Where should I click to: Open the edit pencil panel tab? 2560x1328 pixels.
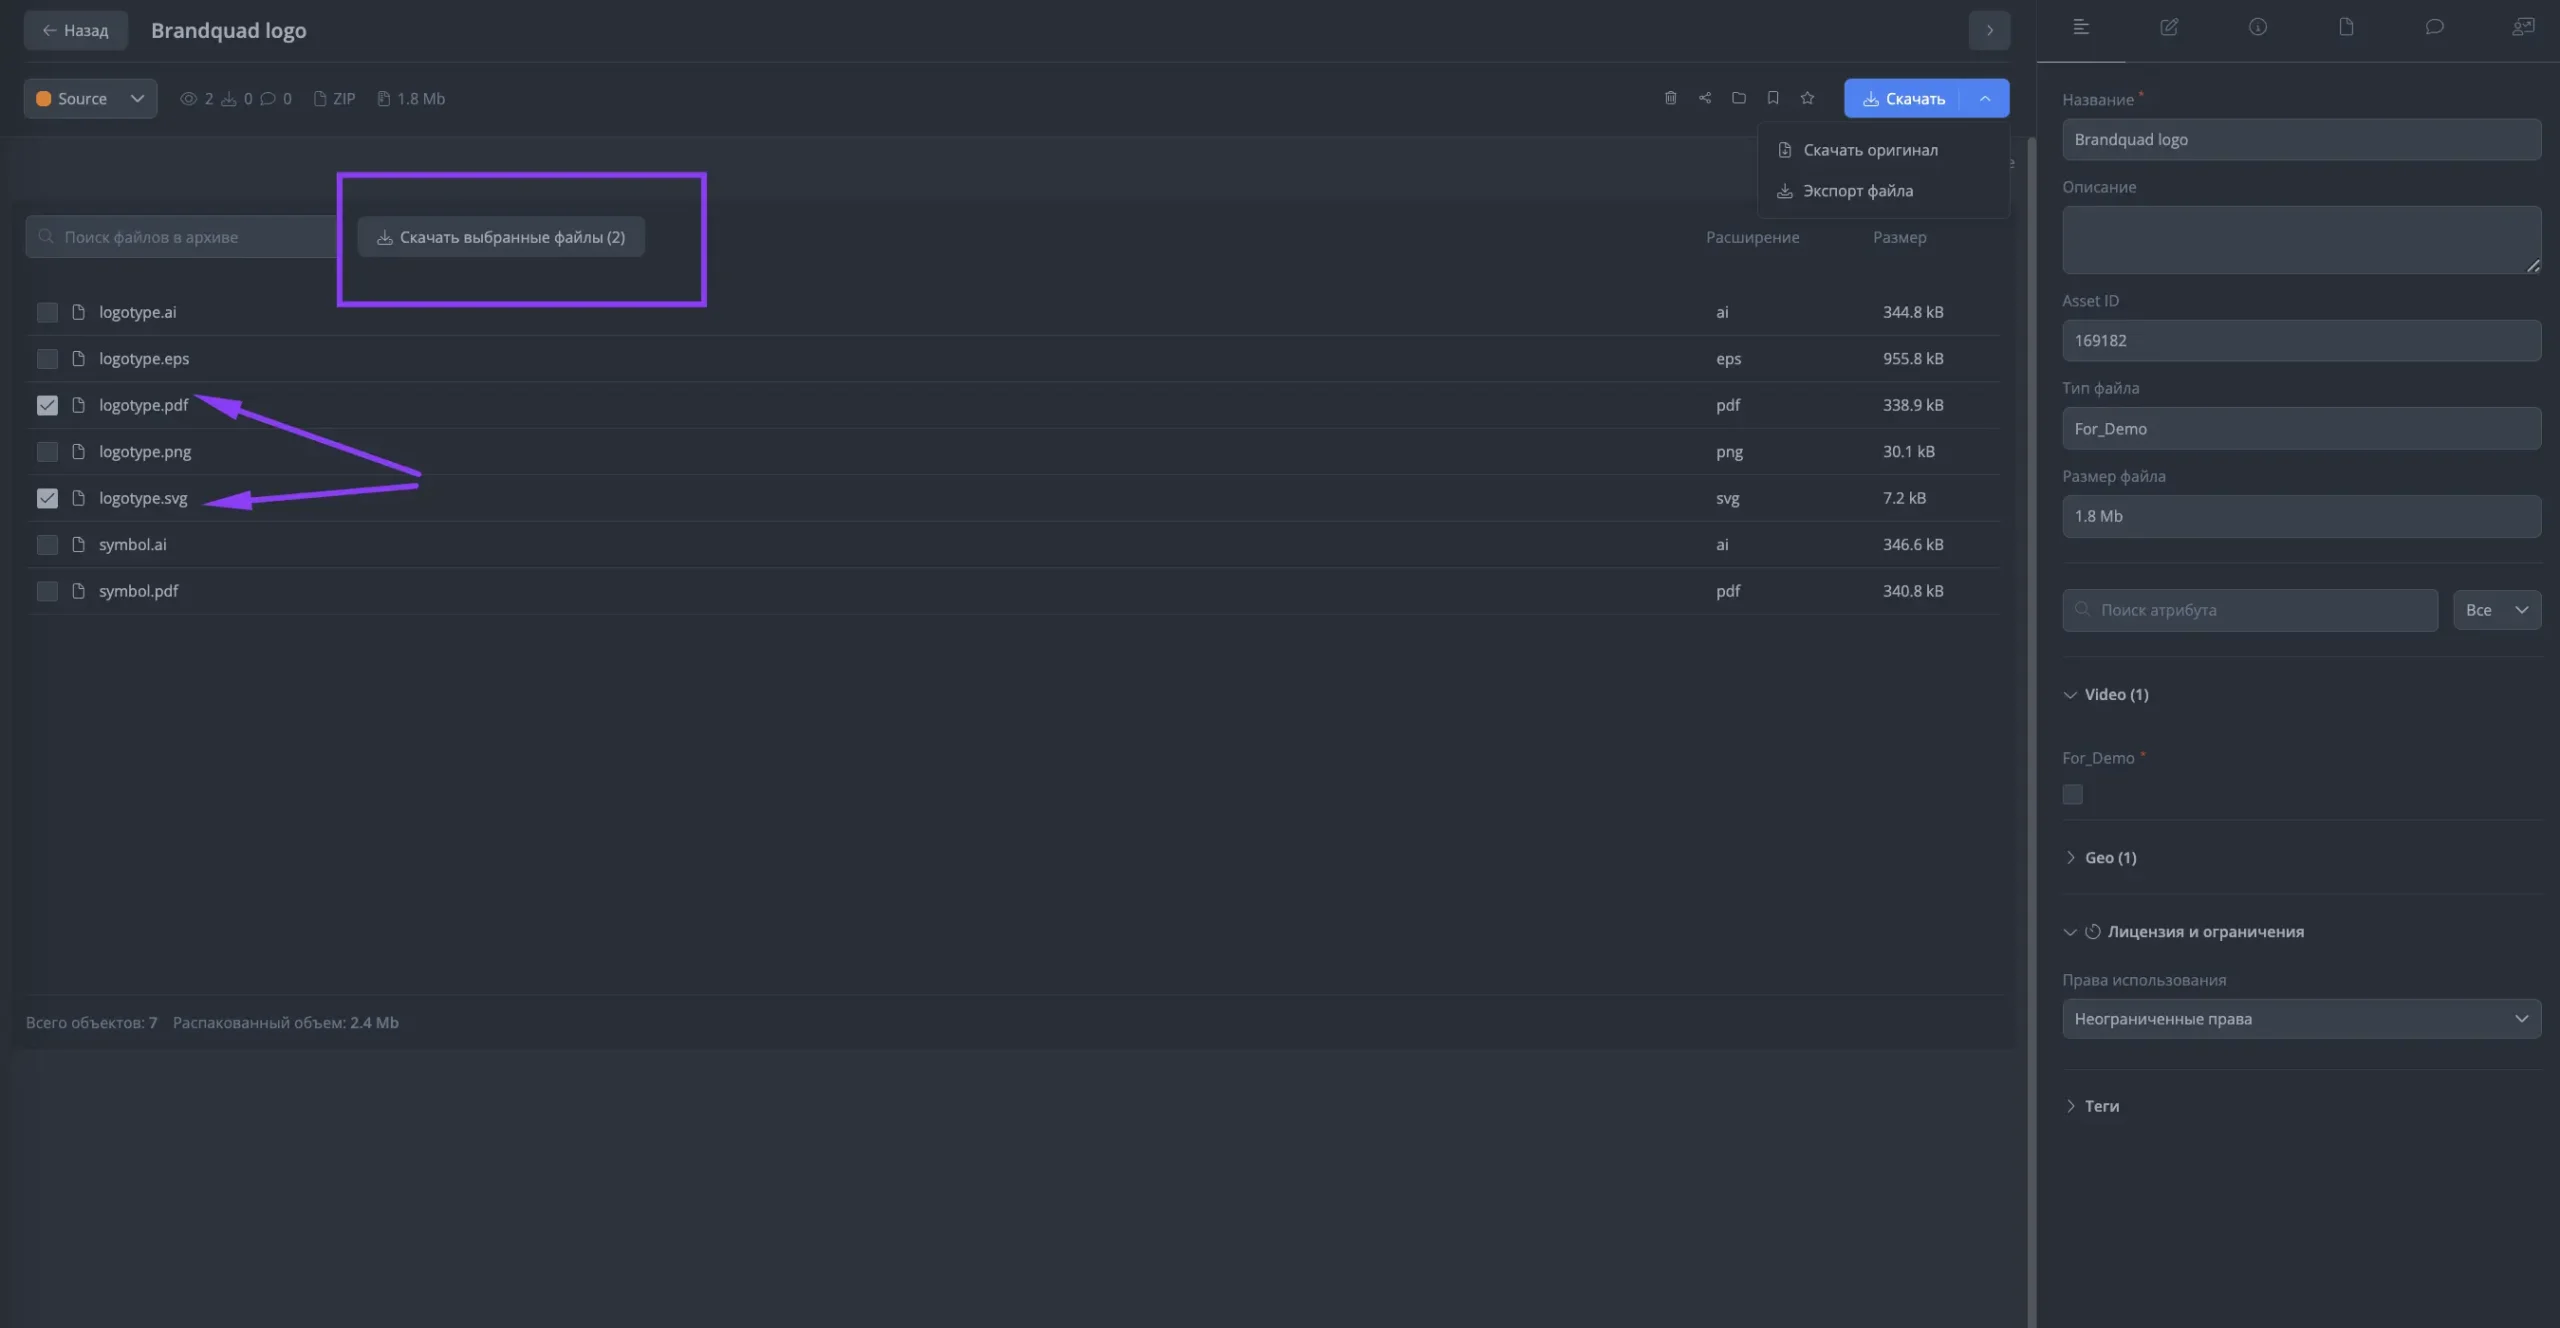coord(2169,28)
